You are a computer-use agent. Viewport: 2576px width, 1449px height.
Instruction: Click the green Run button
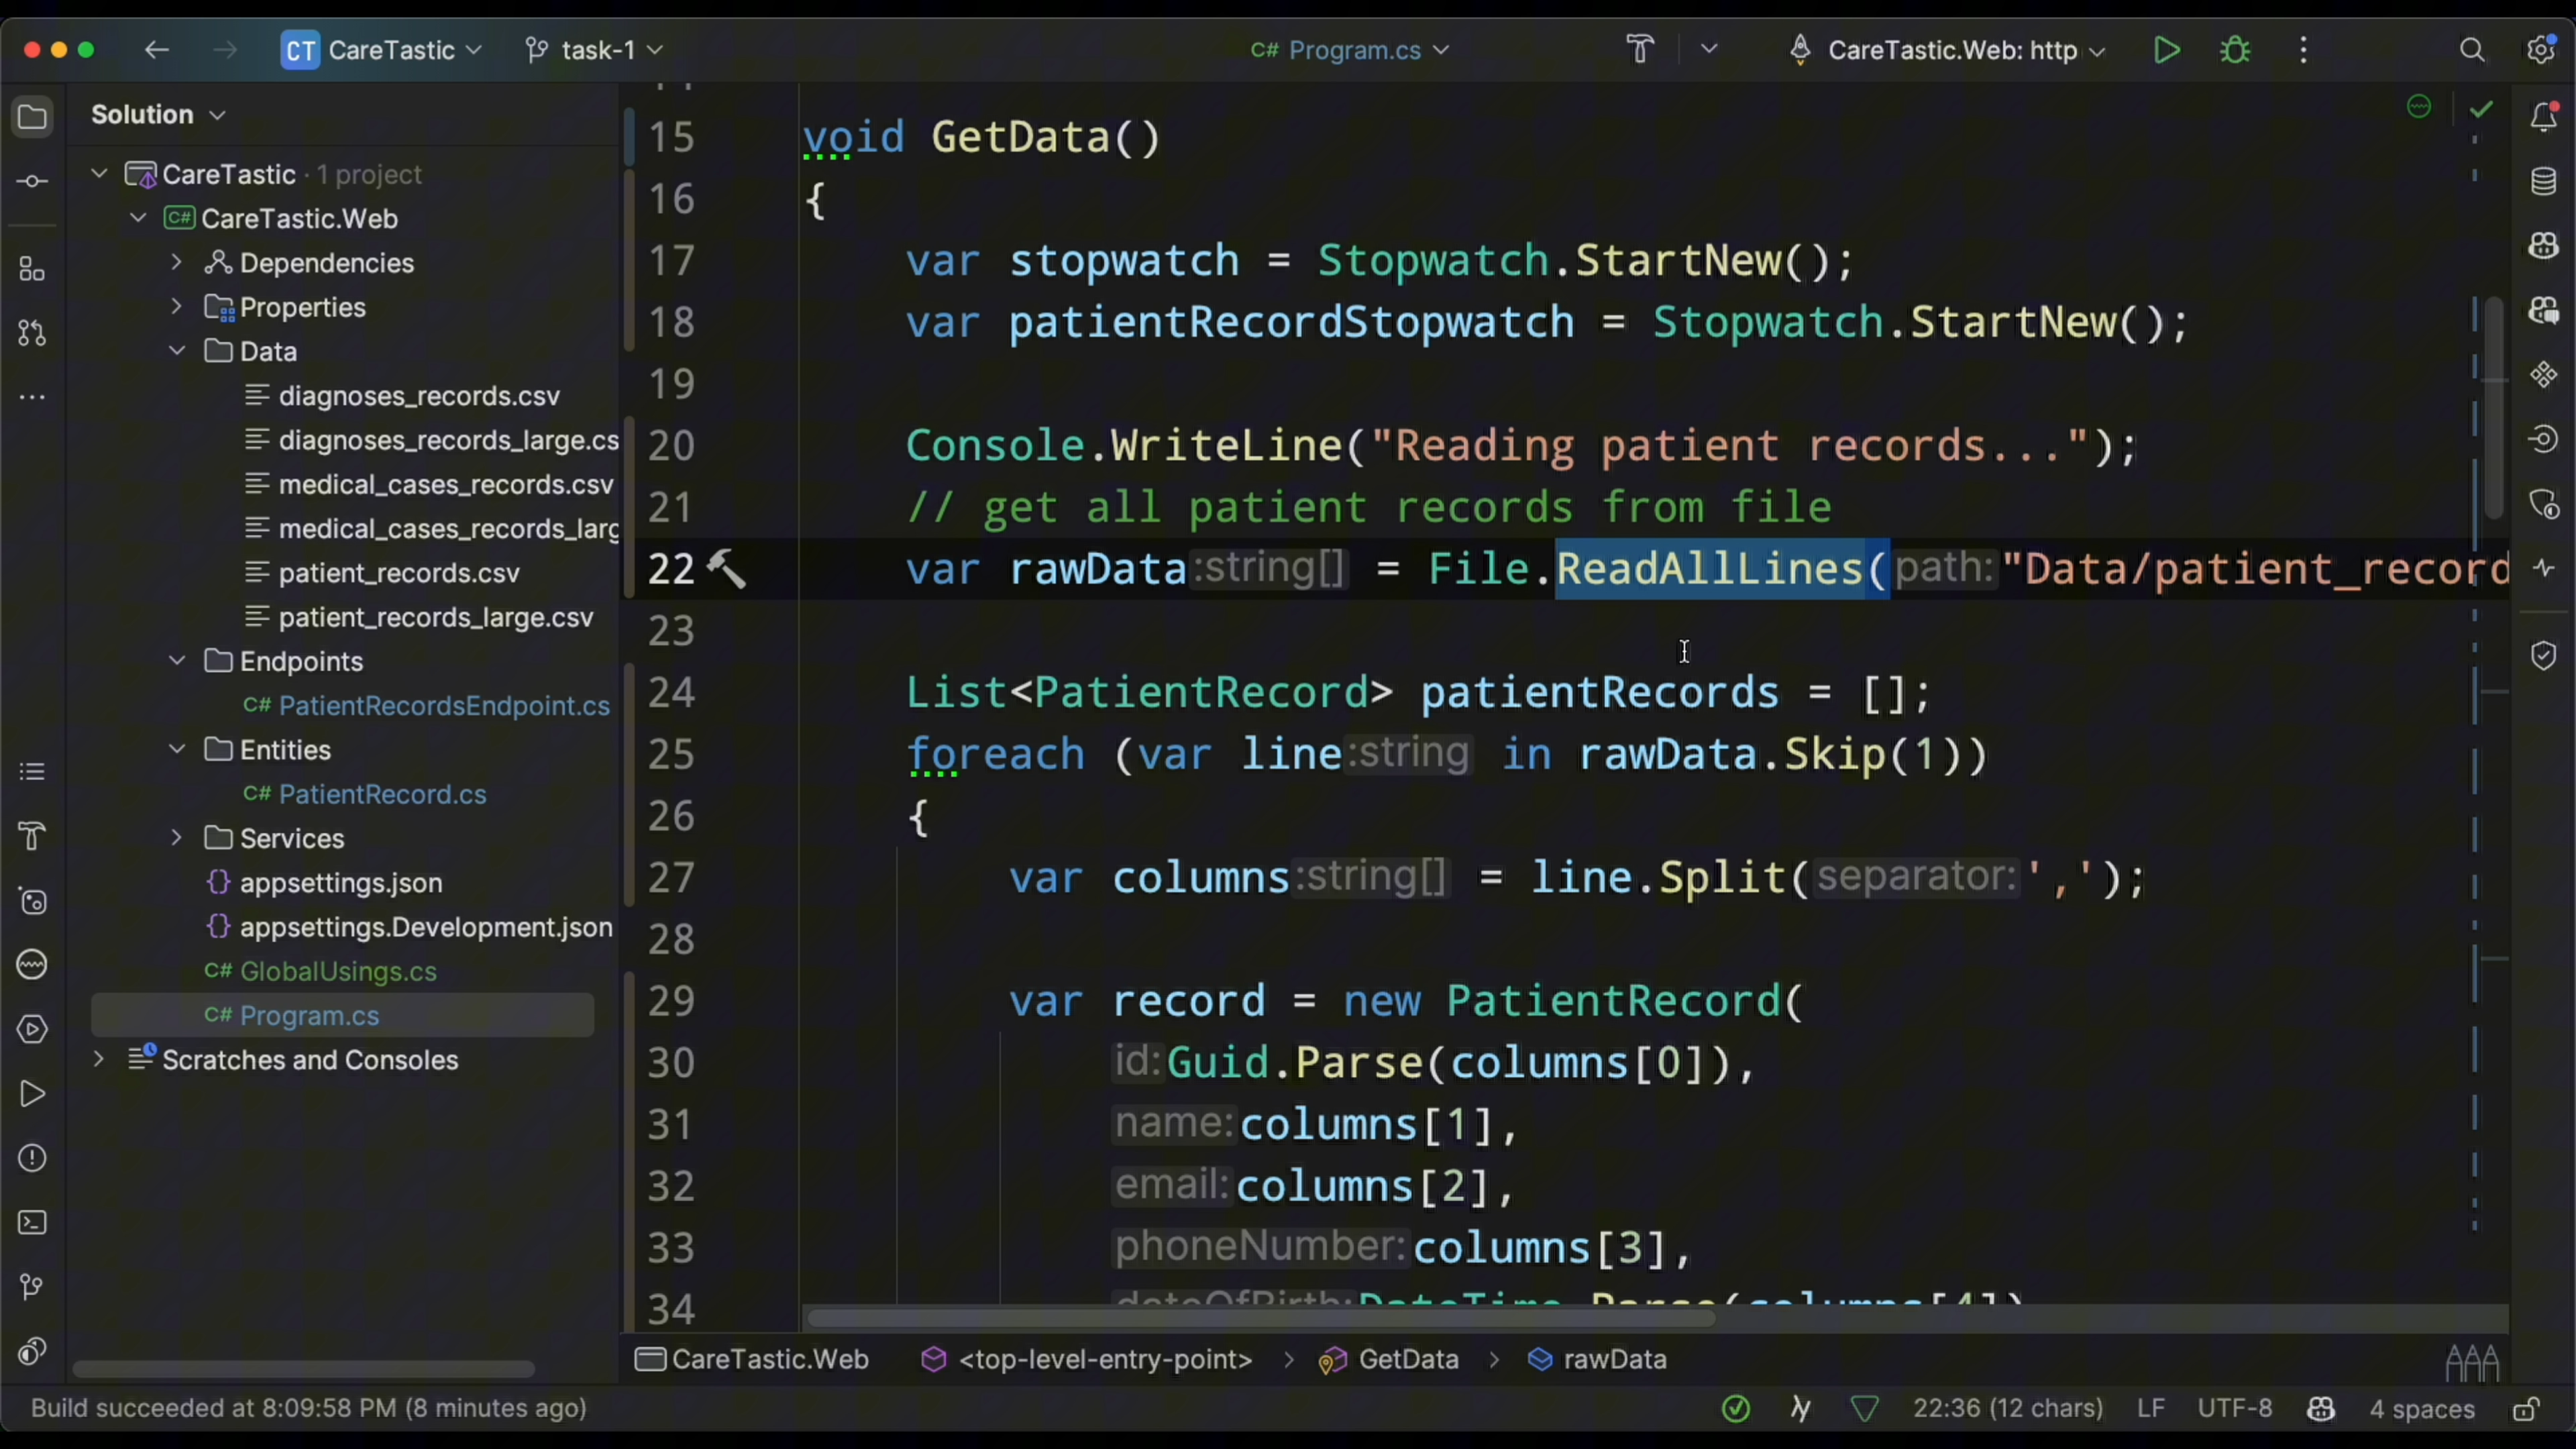(2166, 50)
